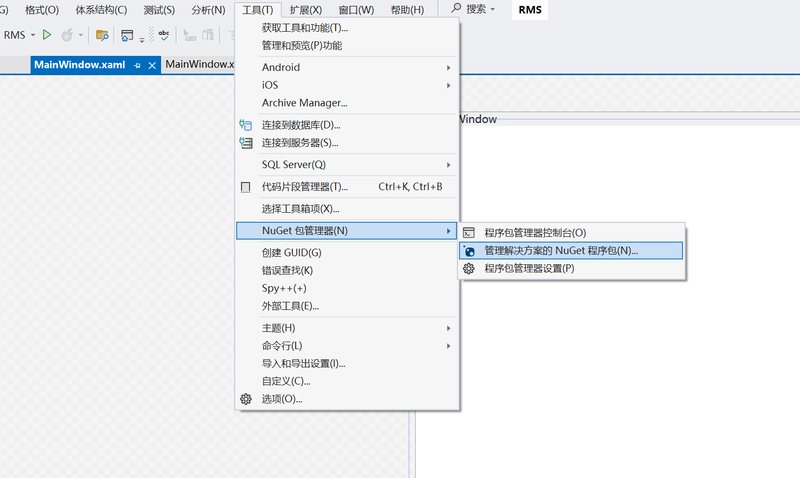
Task: Open the RMS startup project dropdown
Action: pos(33,35)
